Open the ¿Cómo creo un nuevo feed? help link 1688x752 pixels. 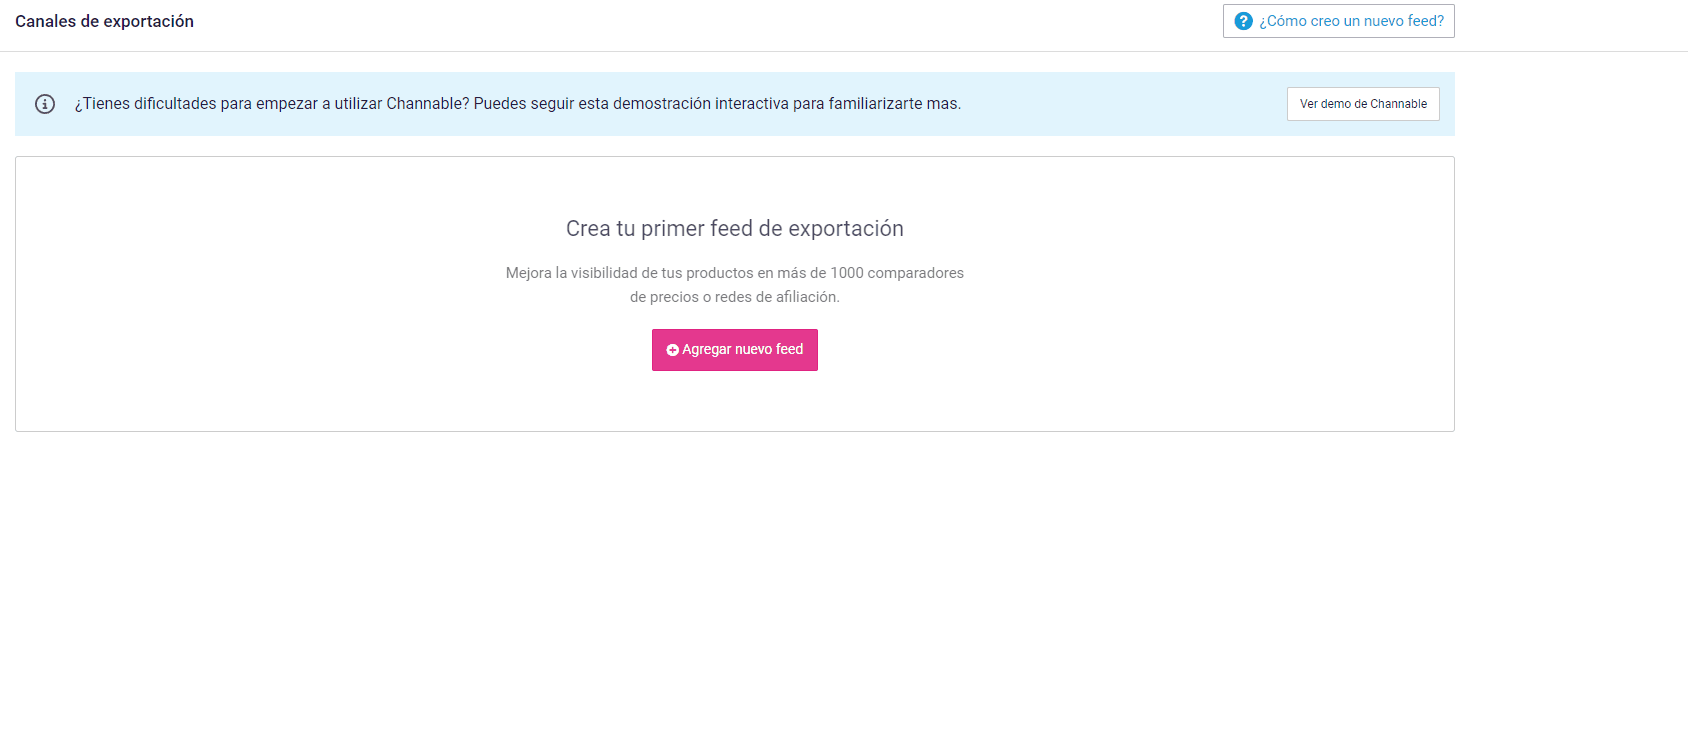point(1338,21)
